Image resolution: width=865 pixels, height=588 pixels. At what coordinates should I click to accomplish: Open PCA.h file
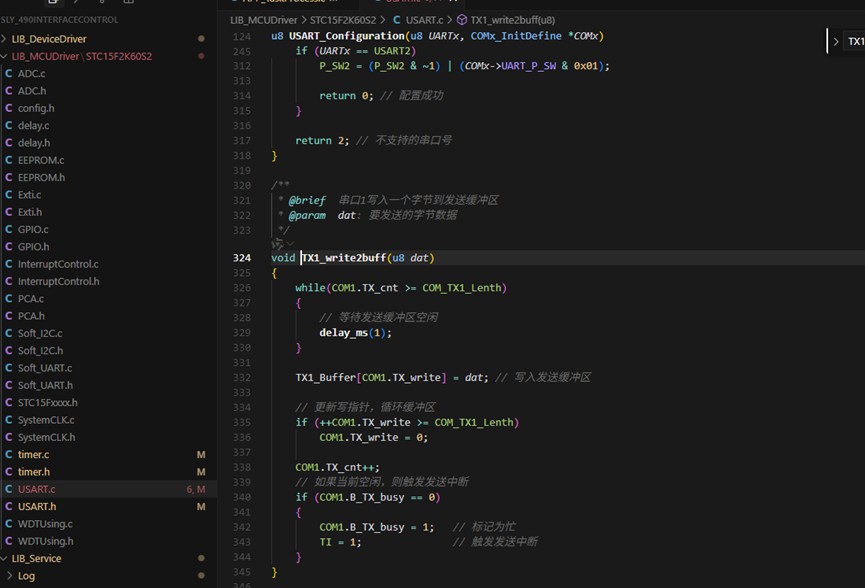point(31,316)
